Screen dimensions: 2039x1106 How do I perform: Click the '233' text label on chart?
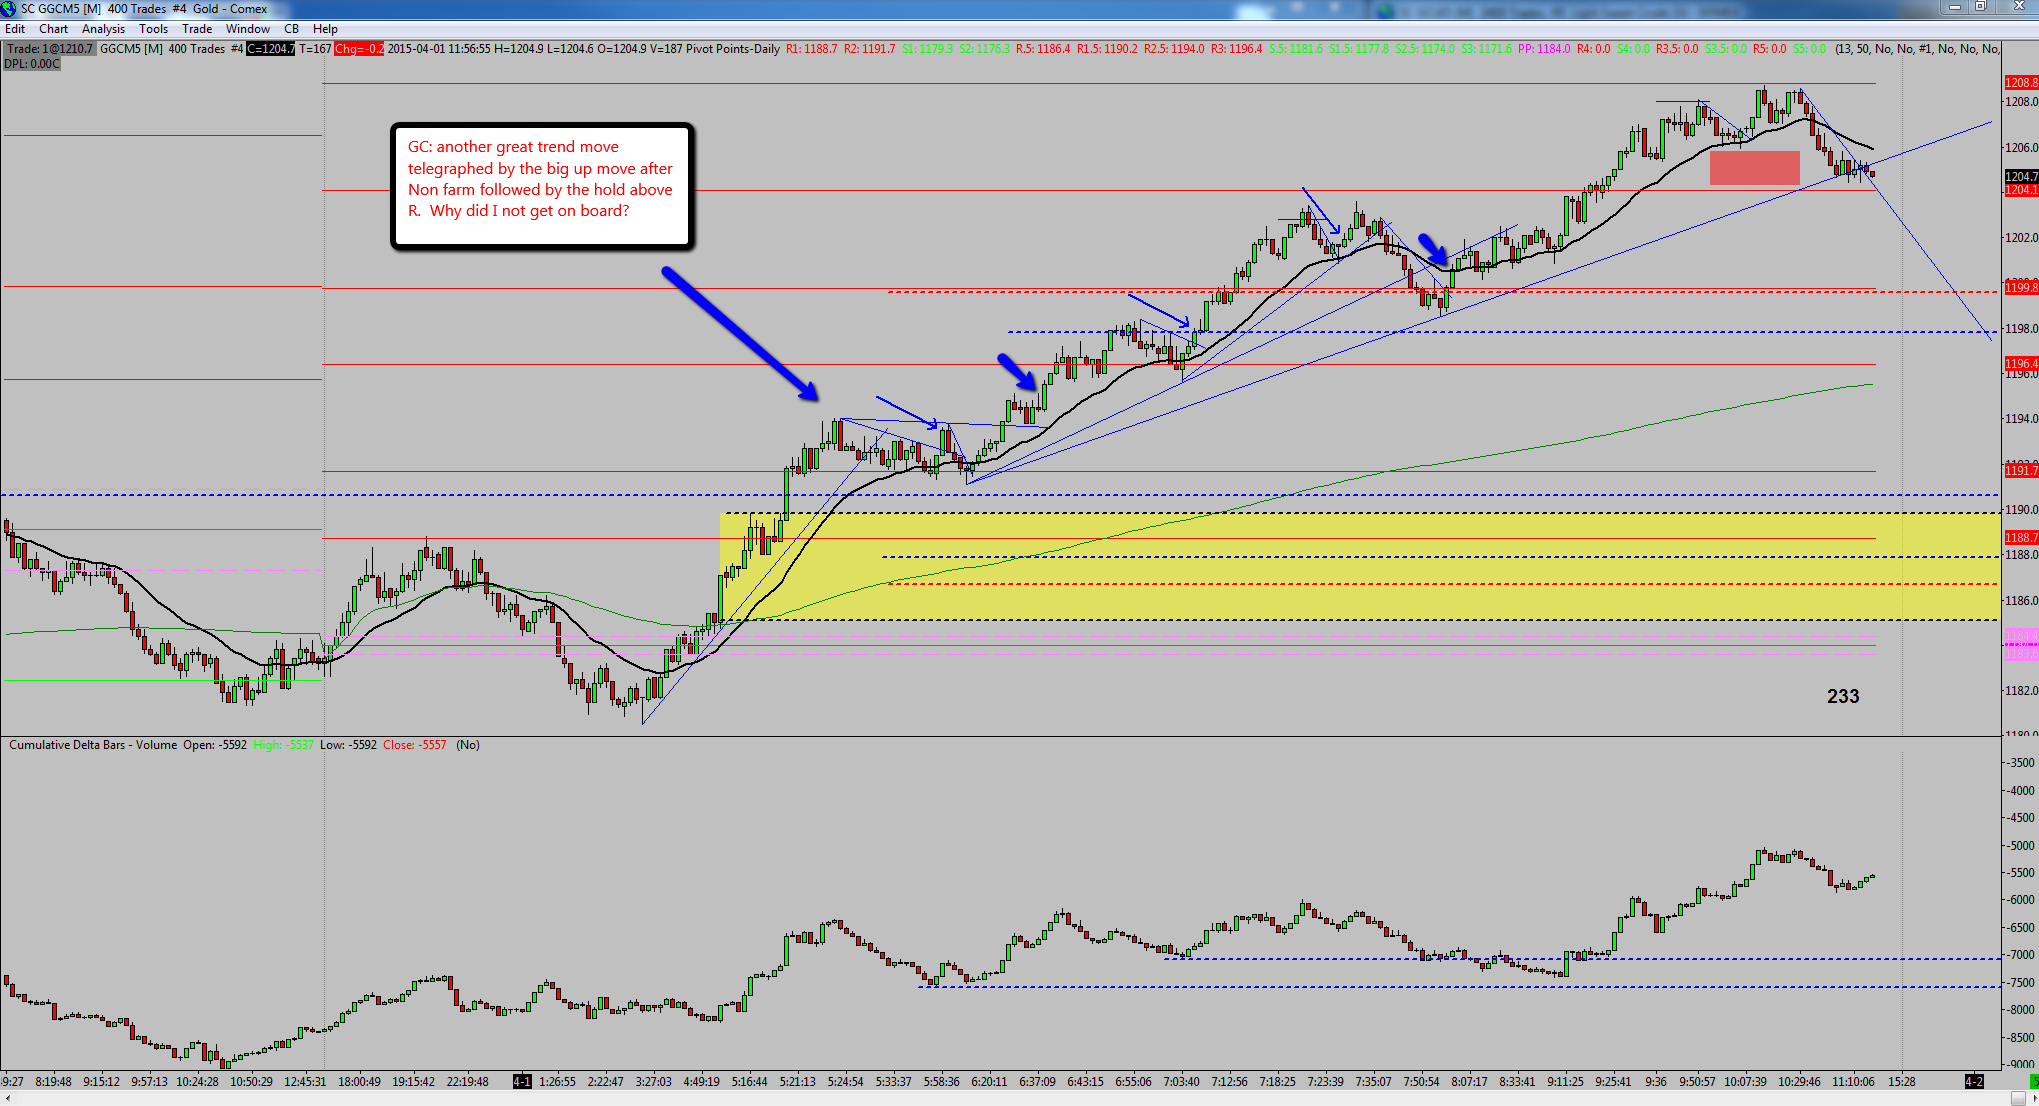click(x=1843, y=696)
